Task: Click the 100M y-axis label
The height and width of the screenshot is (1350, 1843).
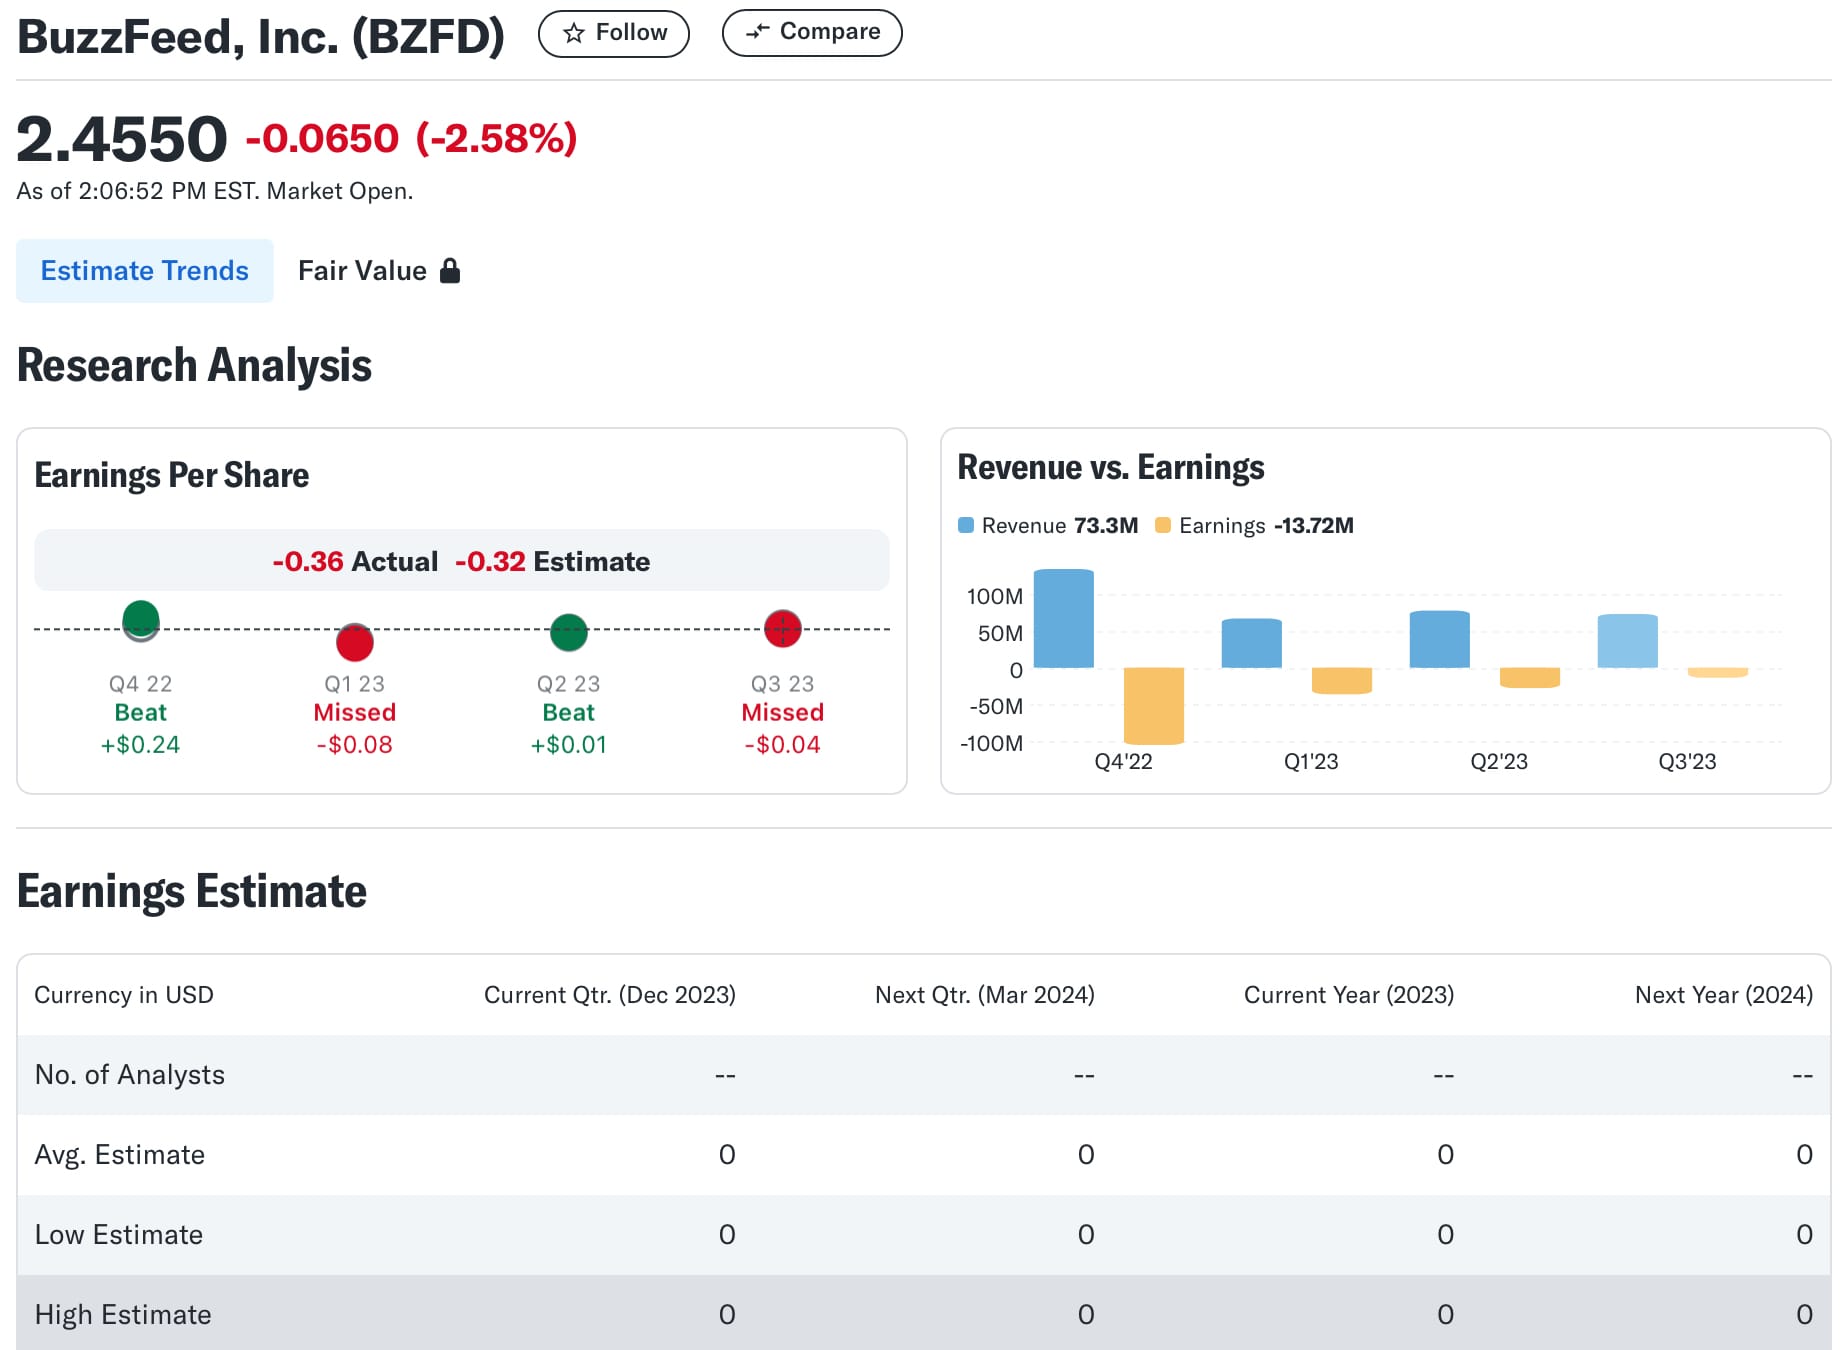Action: [995, 597]
